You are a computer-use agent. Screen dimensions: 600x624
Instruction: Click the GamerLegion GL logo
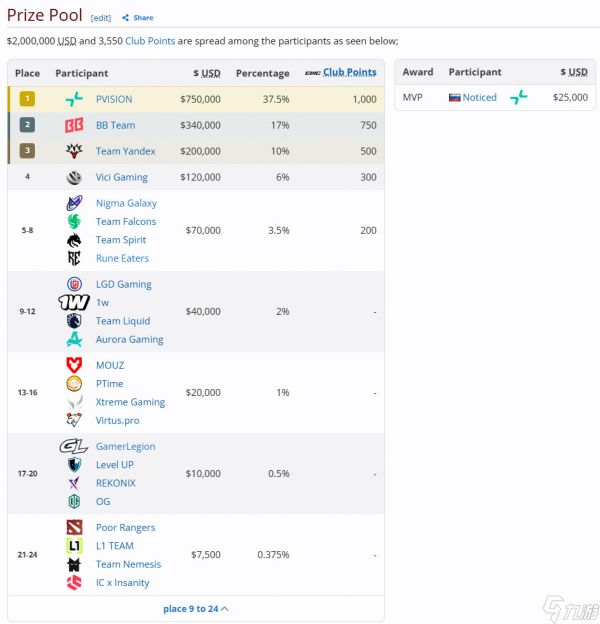click(74, 446)
